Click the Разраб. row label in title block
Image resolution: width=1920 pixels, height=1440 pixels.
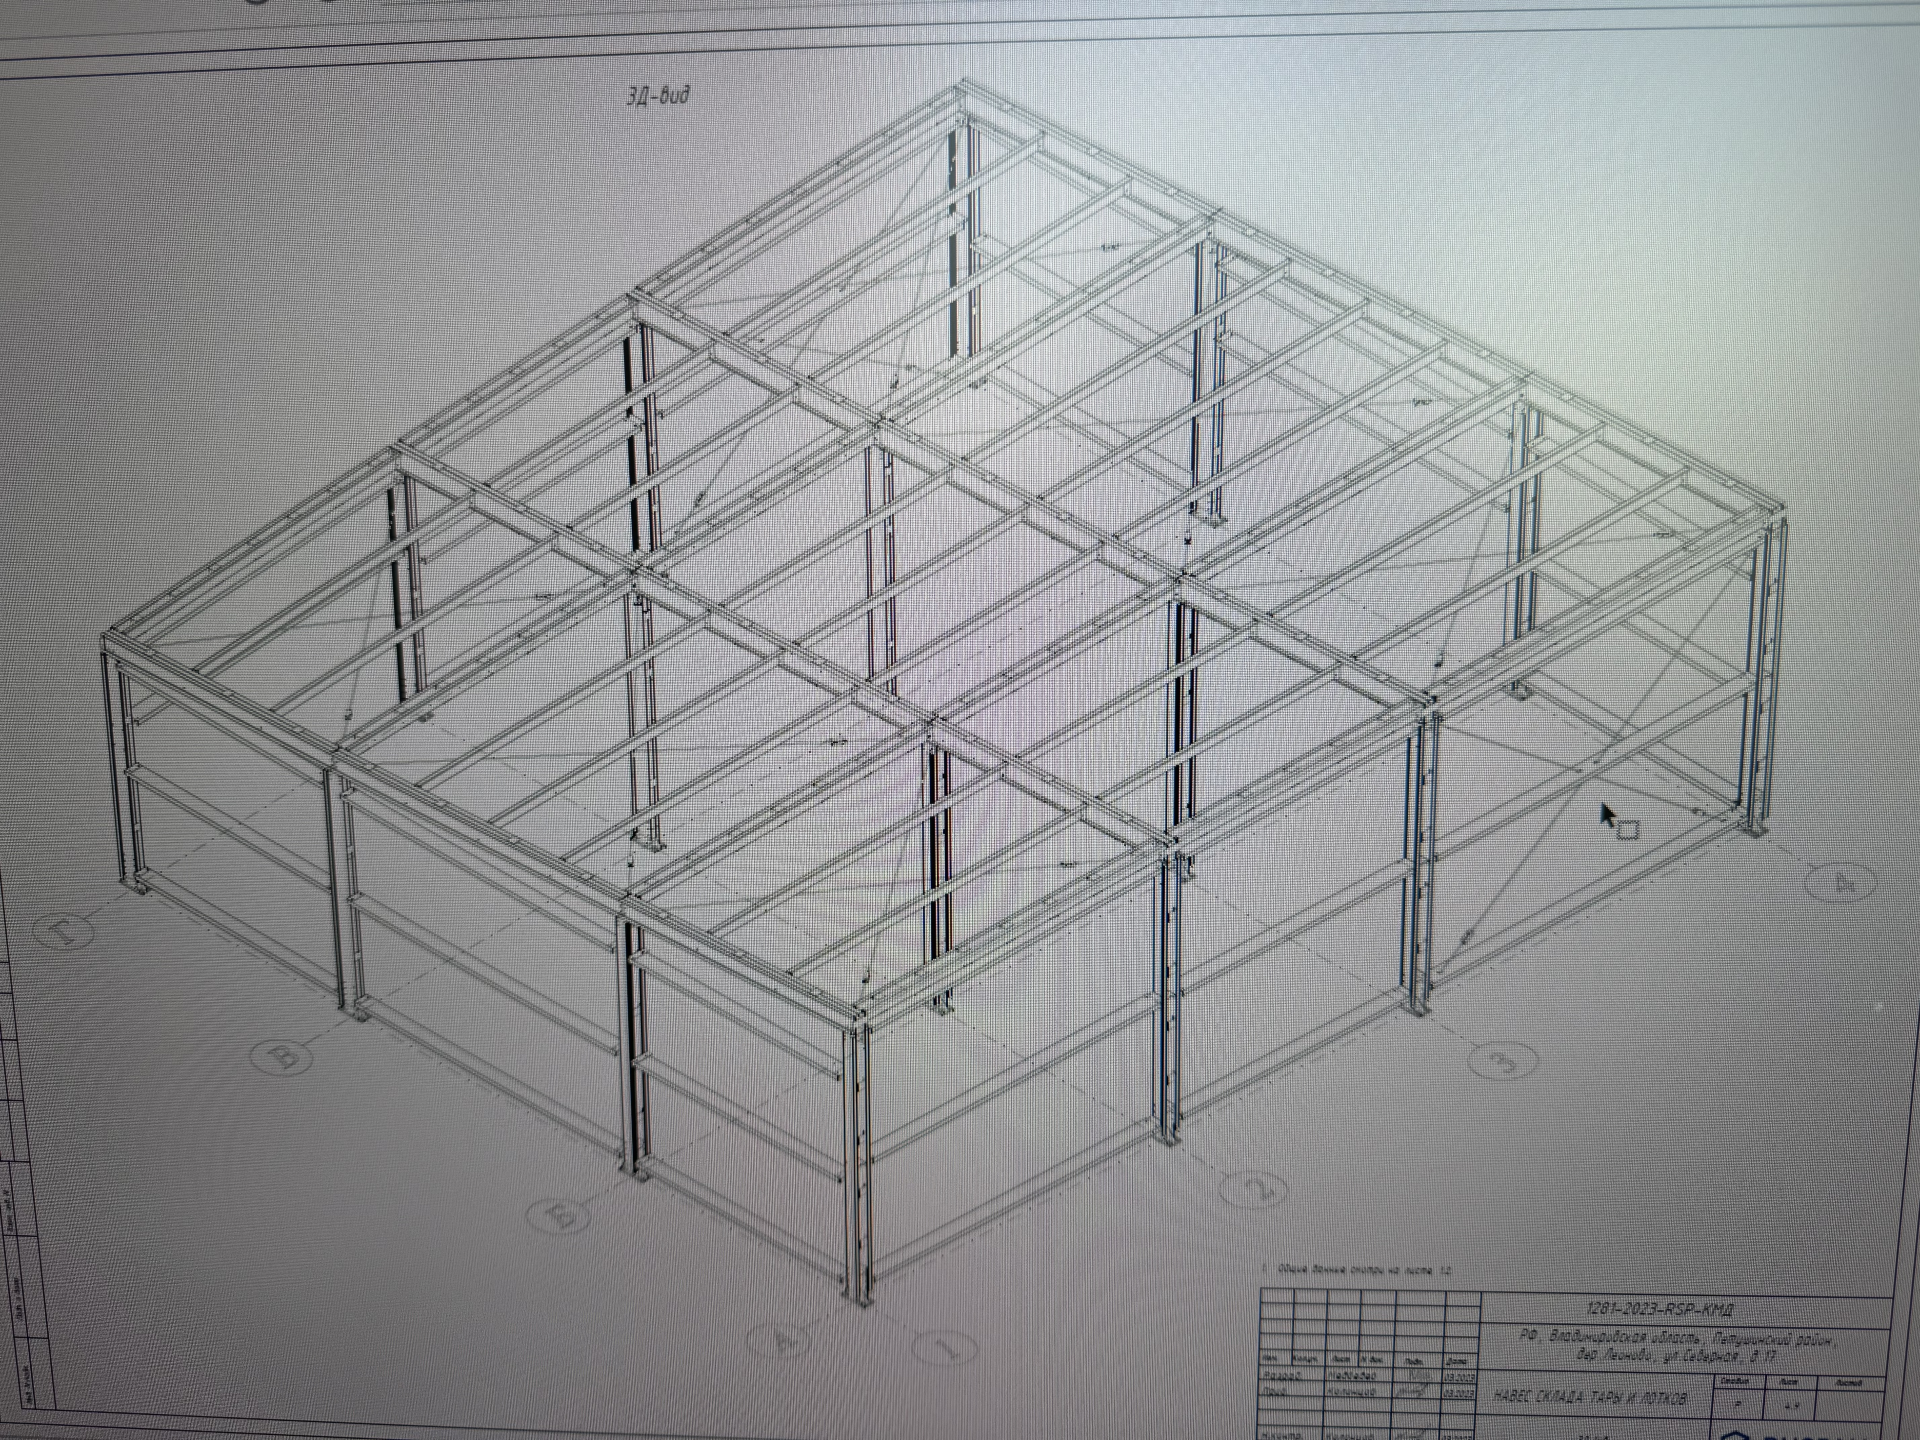(x=1279, y=1376)
